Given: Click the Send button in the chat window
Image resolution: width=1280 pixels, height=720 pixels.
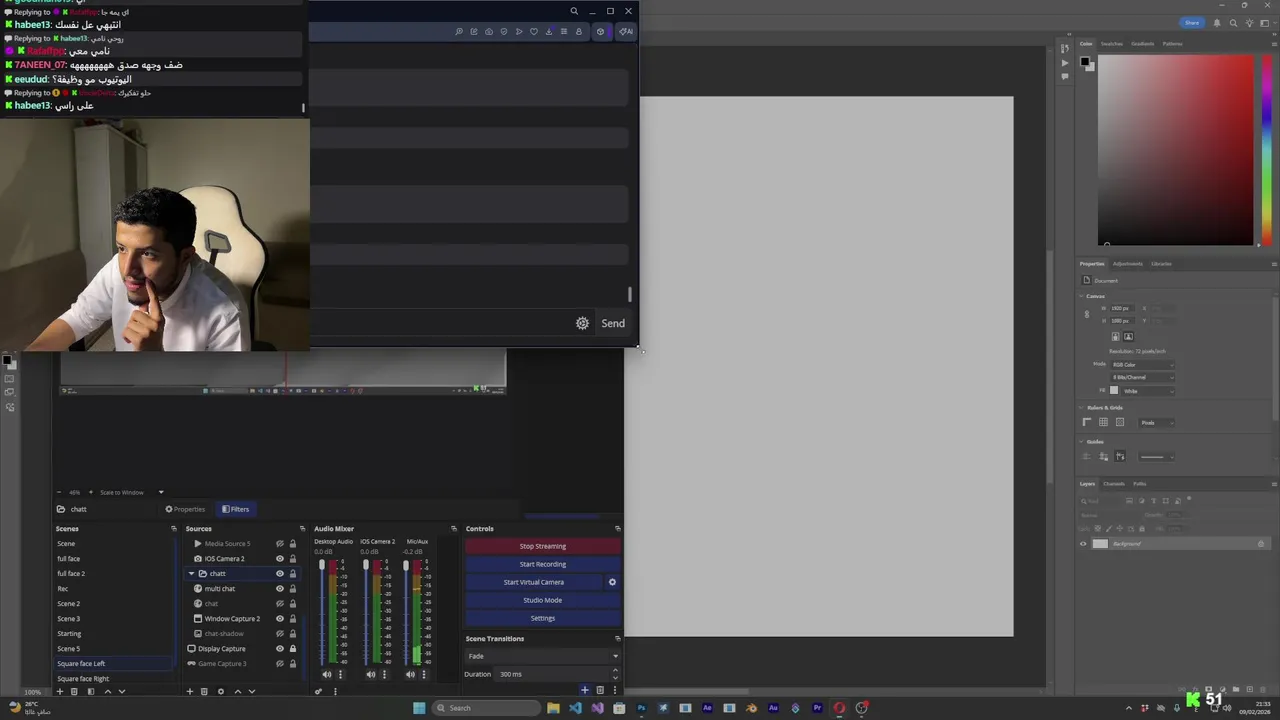Looking at the screenshot, I should pyautogui.click(x=613, y=323).
